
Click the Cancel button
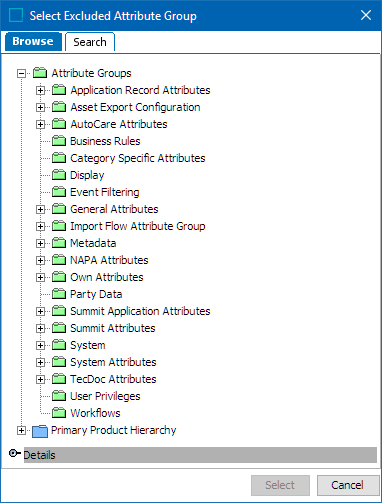point(347,485)
